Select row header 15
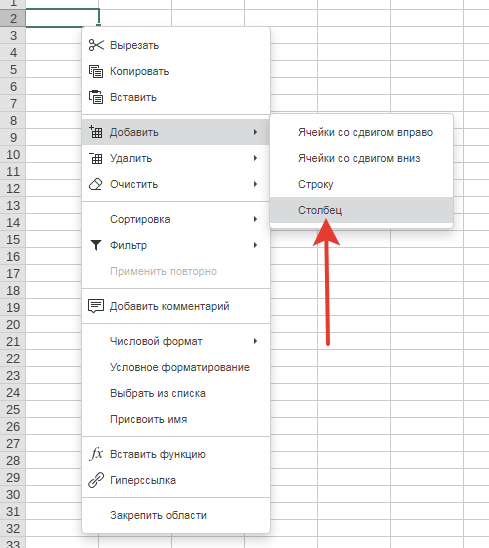The width and height of the screenshot is (489, 548). [x=13, y=239]
